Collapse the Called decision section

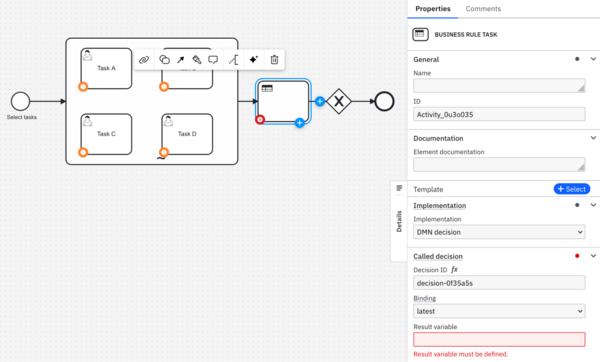593,256
